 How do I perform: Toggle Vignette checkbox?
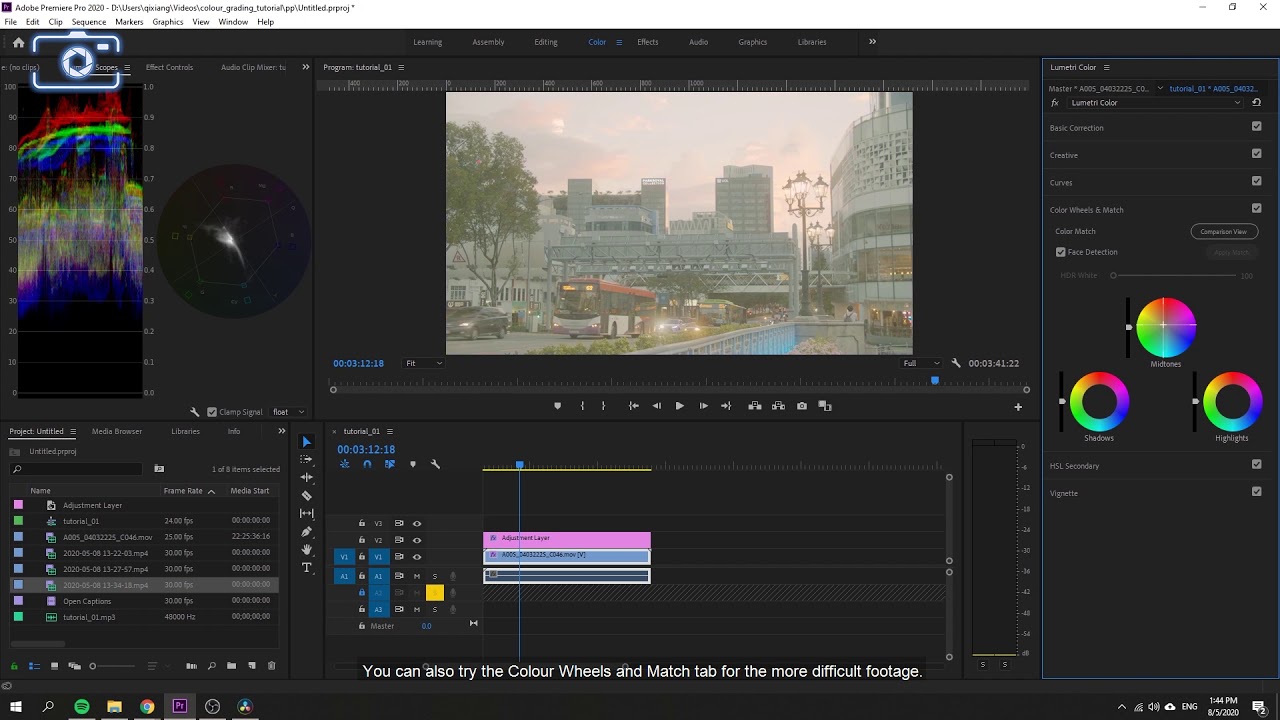pos(1257,491)
